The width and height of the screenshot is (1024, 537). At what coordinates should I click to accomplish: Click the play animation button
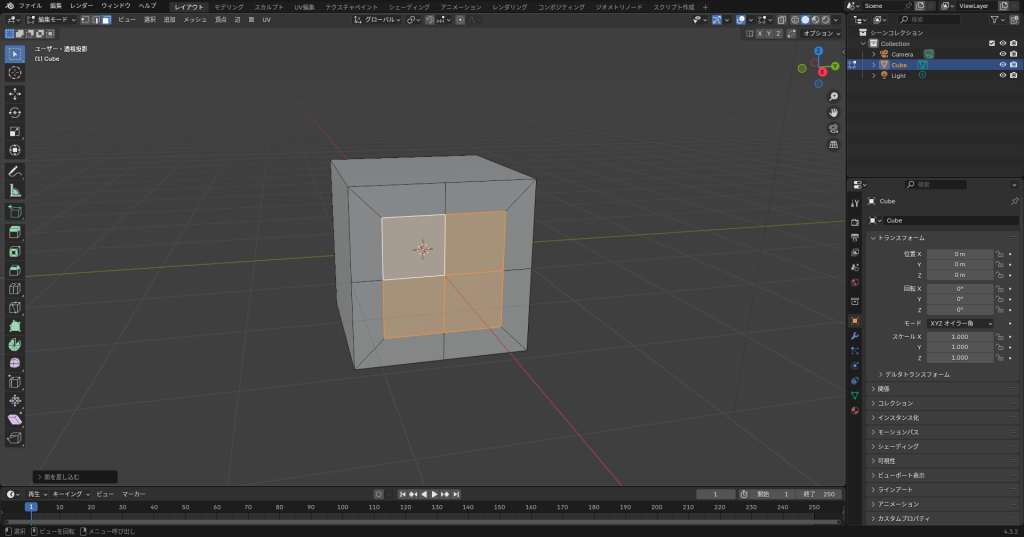(434, 494)
